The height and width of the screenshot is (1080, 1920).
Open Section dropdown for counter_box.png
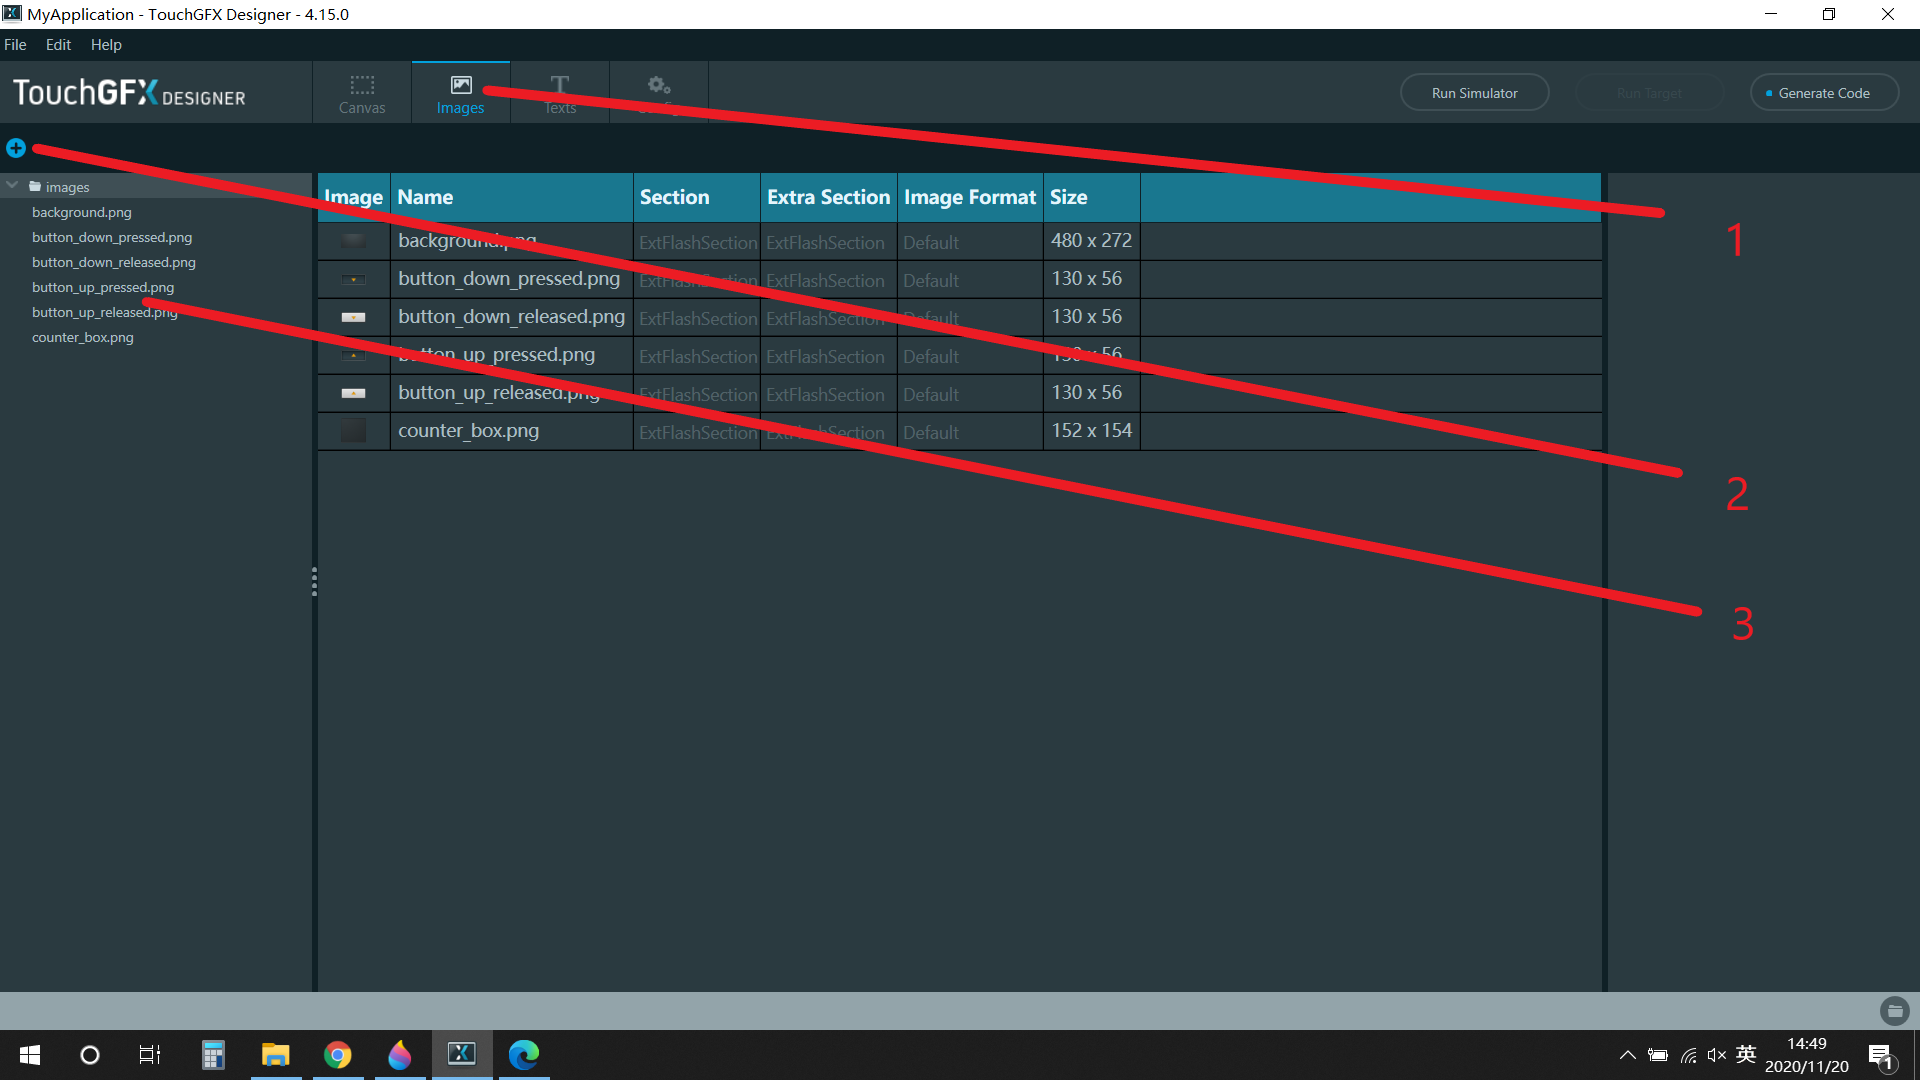tap(697, 432)
